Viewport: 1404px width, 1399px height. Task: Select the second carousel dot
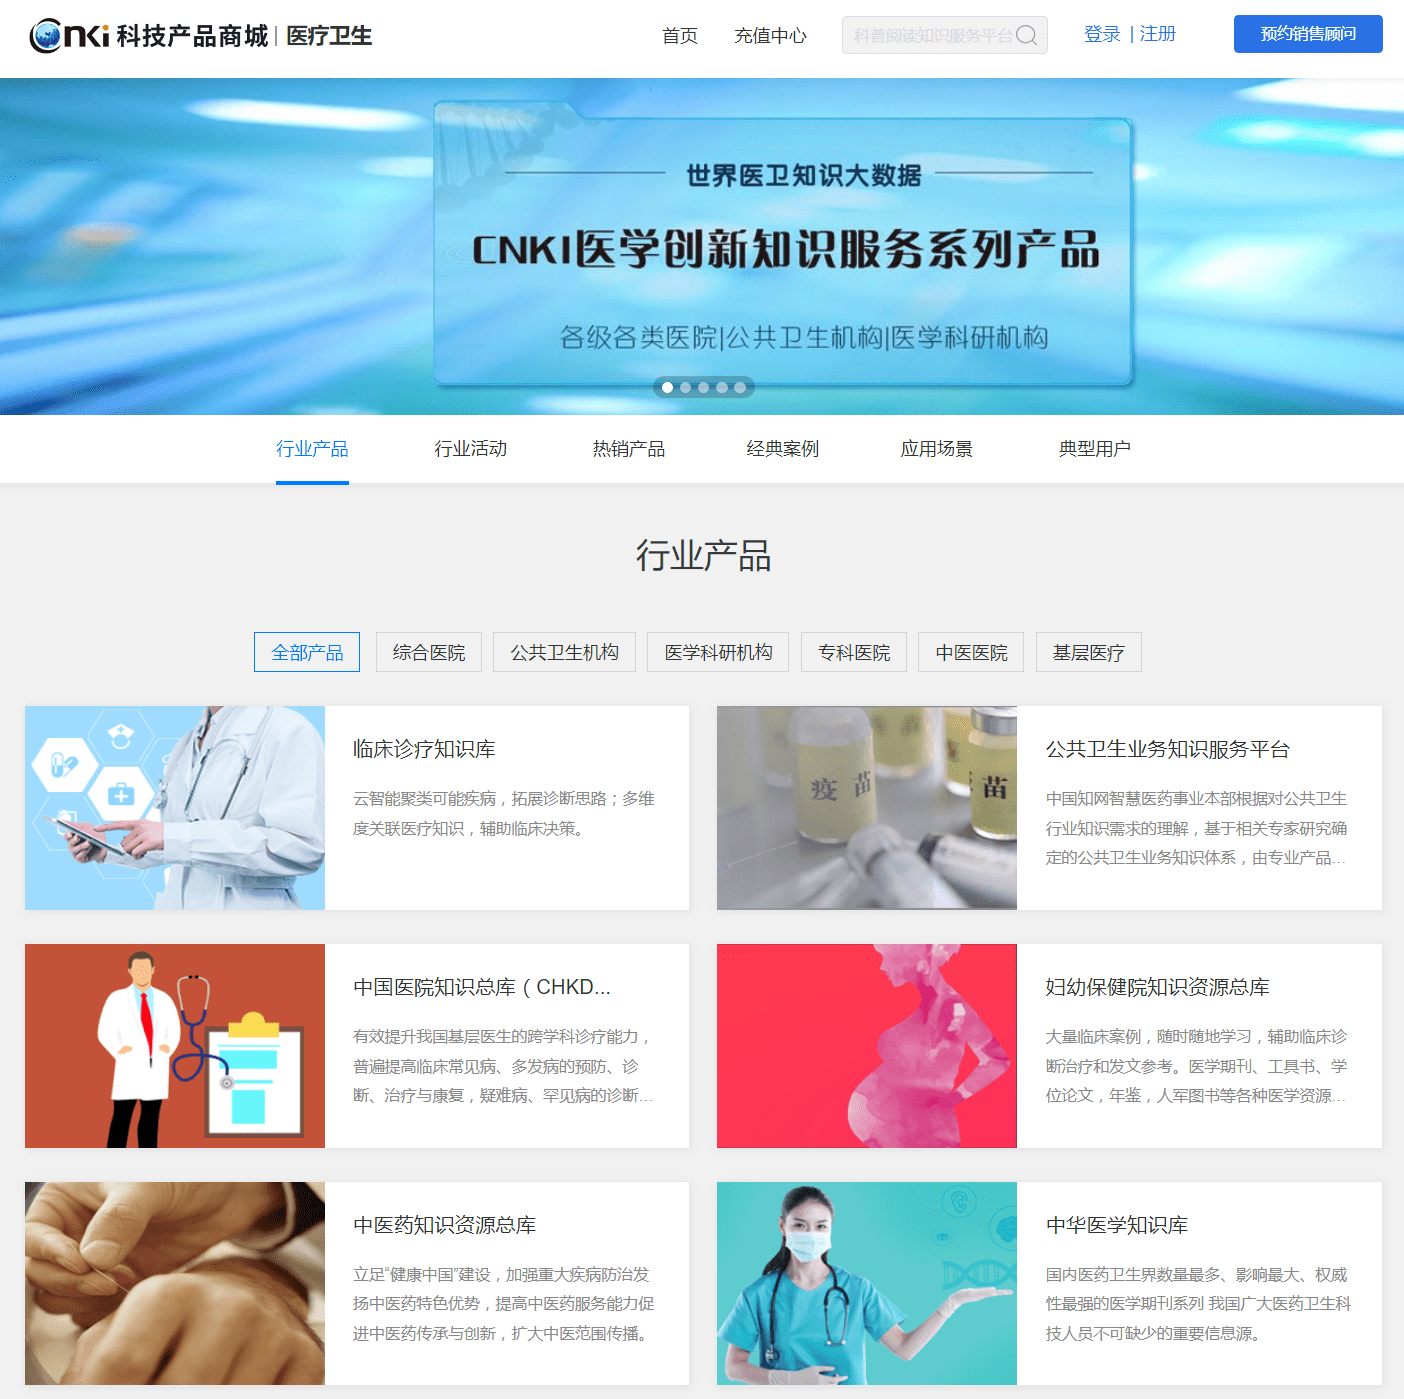coord(685,388)
